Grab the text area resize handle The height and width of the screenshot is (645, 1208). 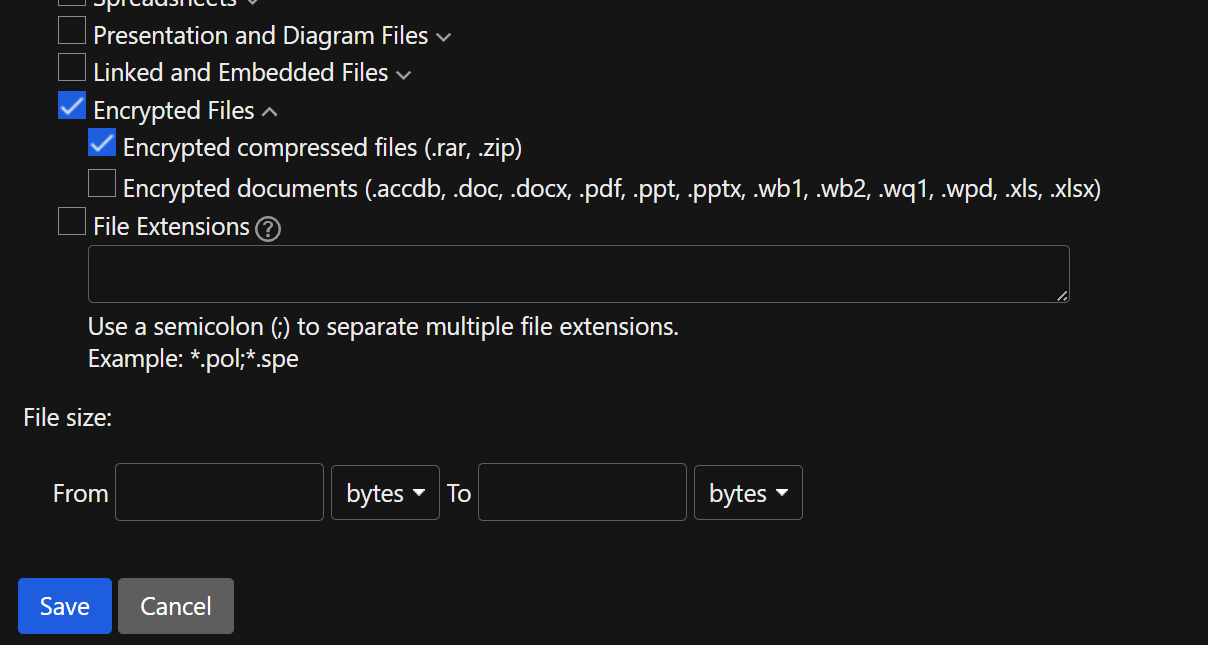pos(1061,295)
